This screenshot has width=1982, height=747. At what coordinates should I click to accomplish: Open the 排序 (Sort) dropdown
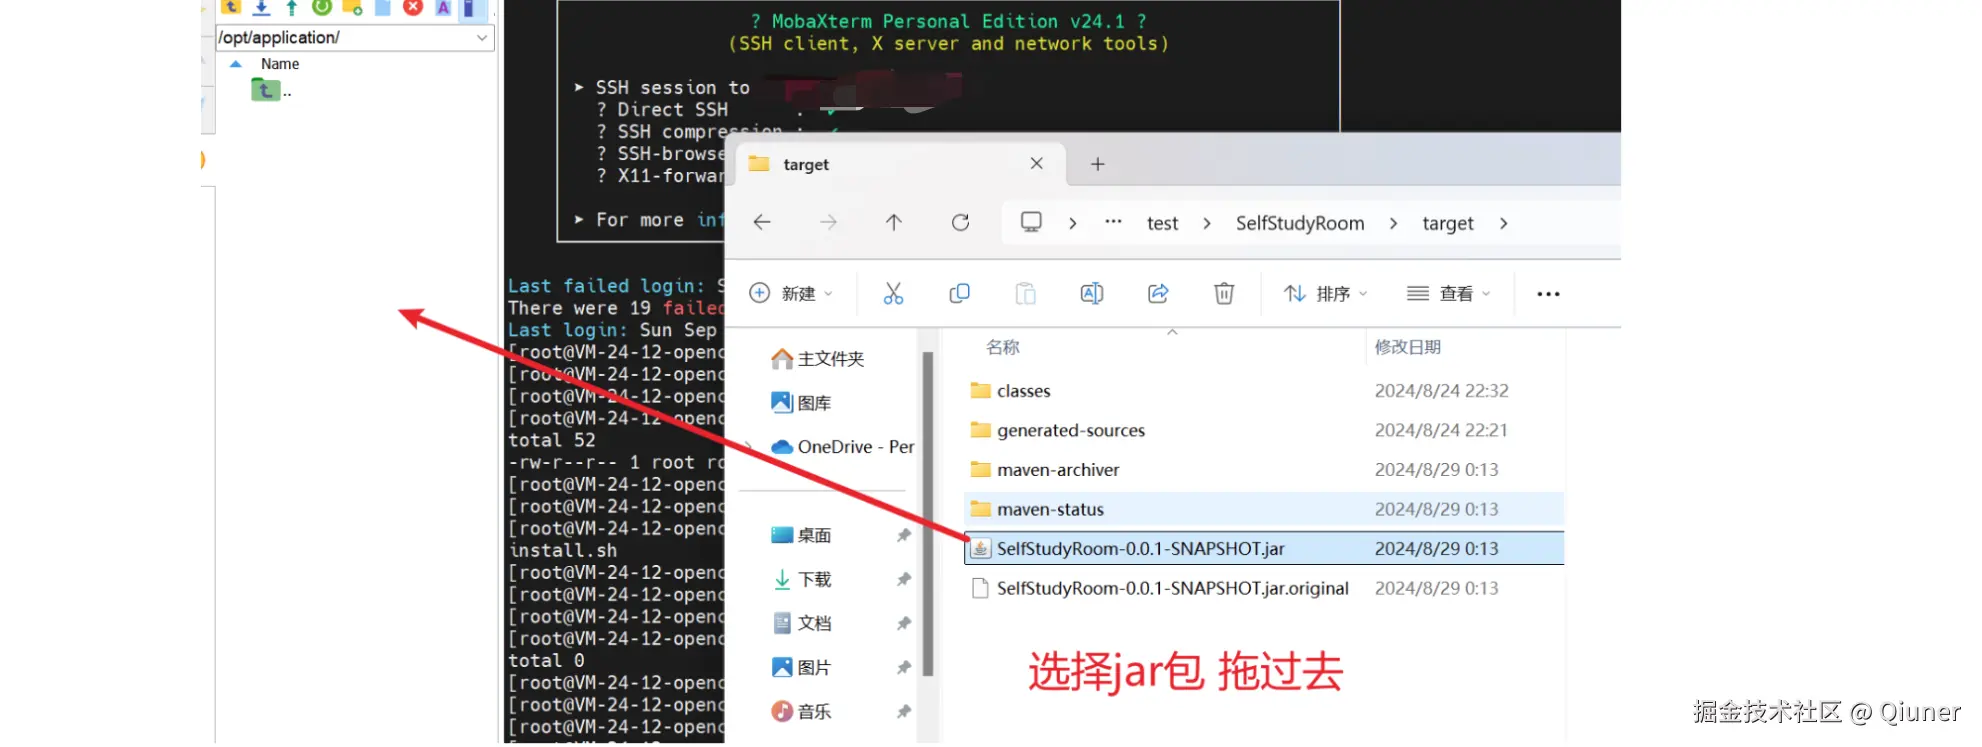tap(1326, 293)
